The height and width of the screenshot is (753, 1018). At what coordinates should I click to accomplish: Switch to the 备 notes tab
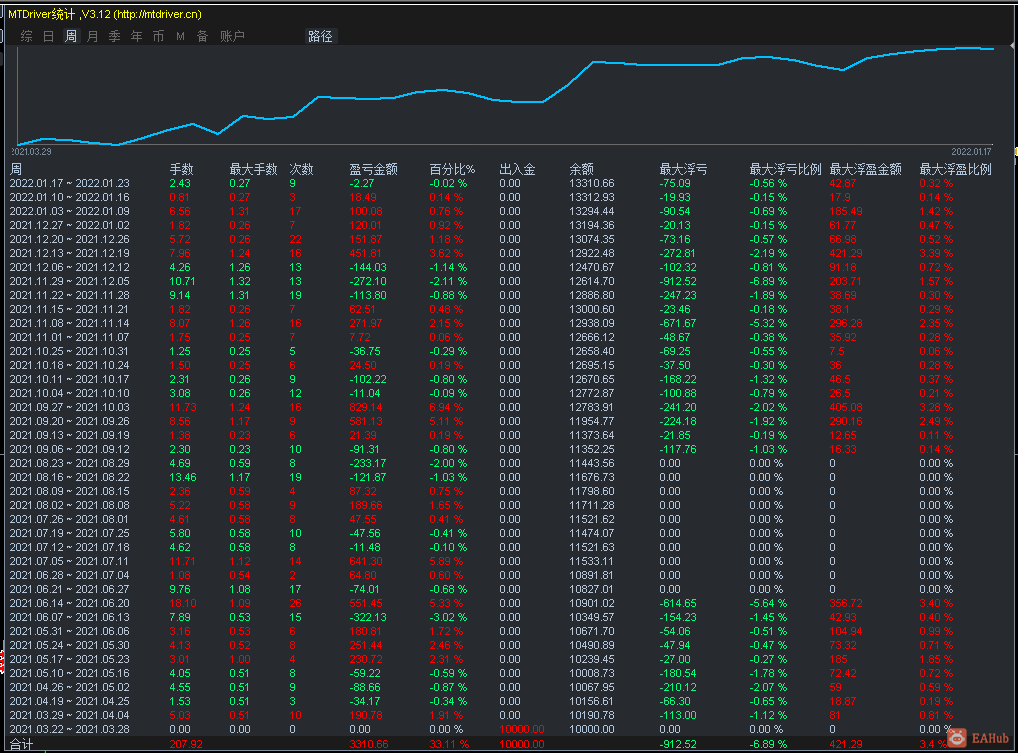pos(203,36)
